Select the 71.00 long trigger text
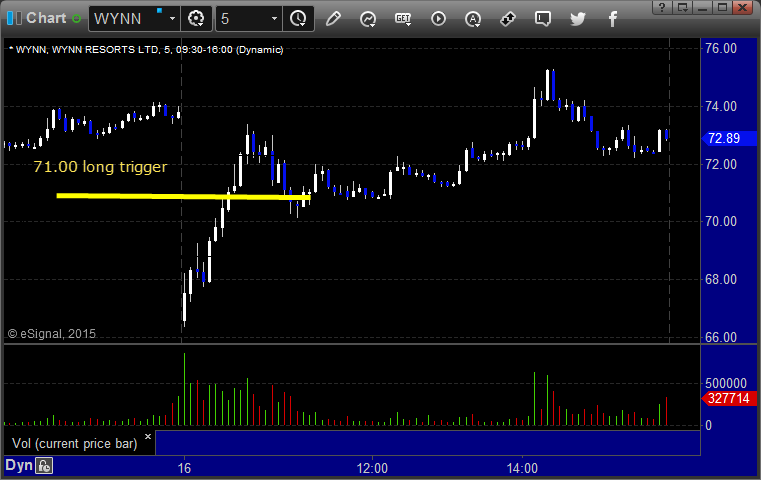This screenshot has height=480, width=761. tap(100, 166)
